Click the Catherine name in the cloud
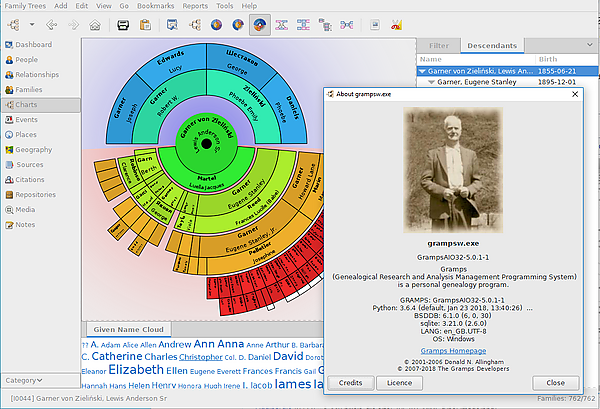600x409 pixels. [x=117, y=356]
